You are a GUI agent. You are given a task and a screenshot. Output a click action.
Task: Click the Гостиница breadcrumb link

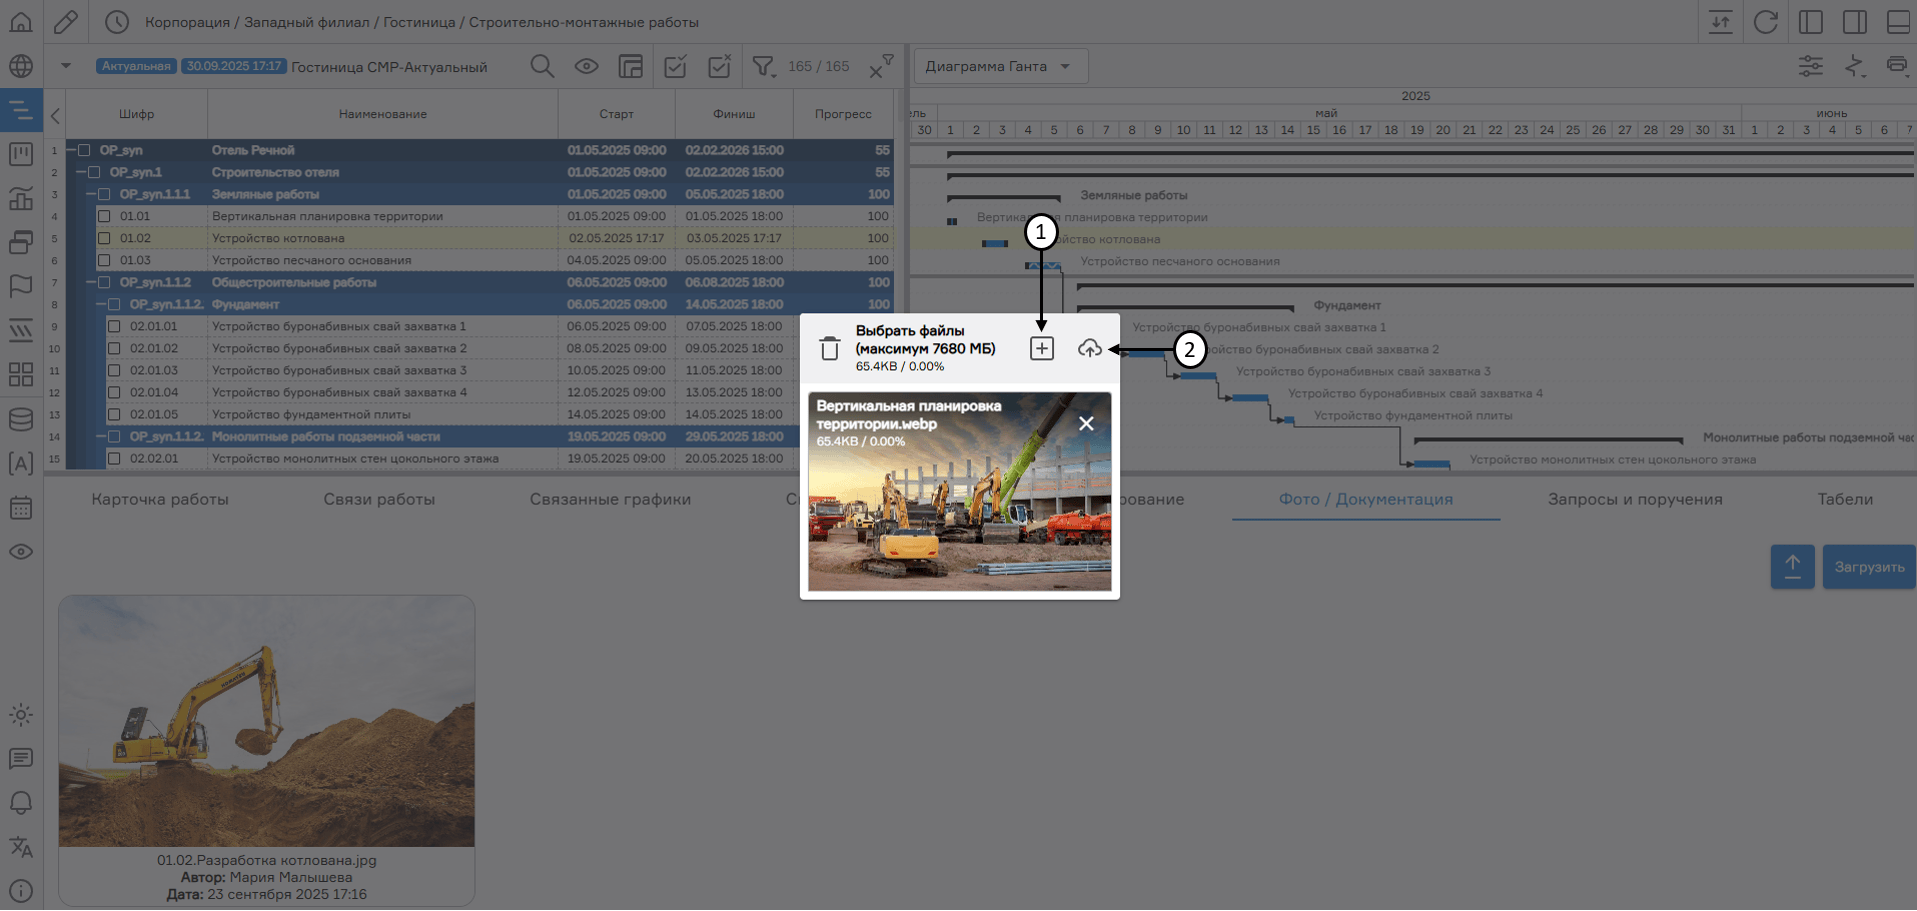click(x=419, y=22)
